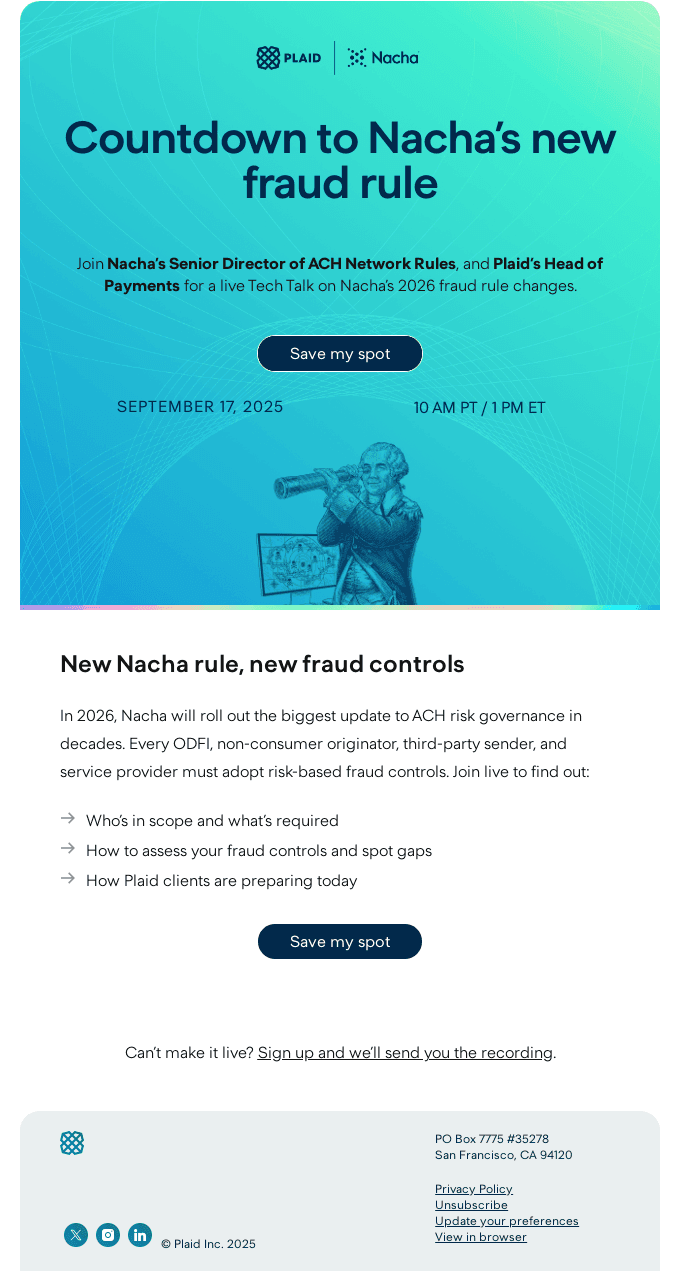This screenshot has height=1271, width=680.
Task: Open Plaid's Instagram icon in the footer
Action: click(x=108, y=1235)
